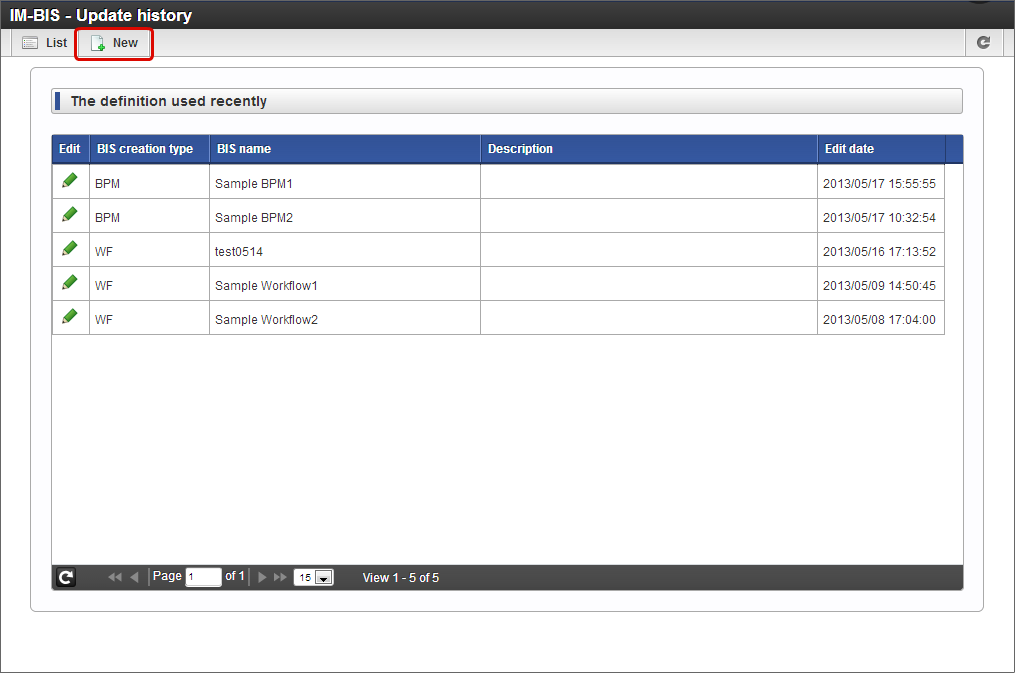Click the page number input field

[203, 577]
